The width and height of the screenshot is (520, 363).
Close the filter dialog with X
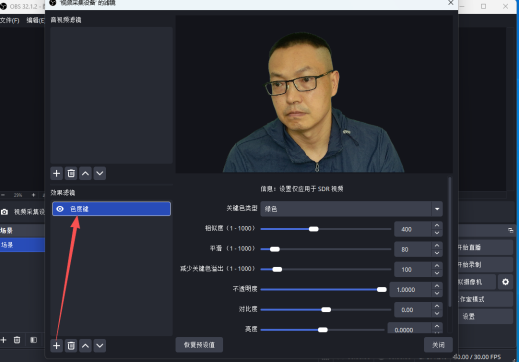pyautogui.click(x=451, y=3)
